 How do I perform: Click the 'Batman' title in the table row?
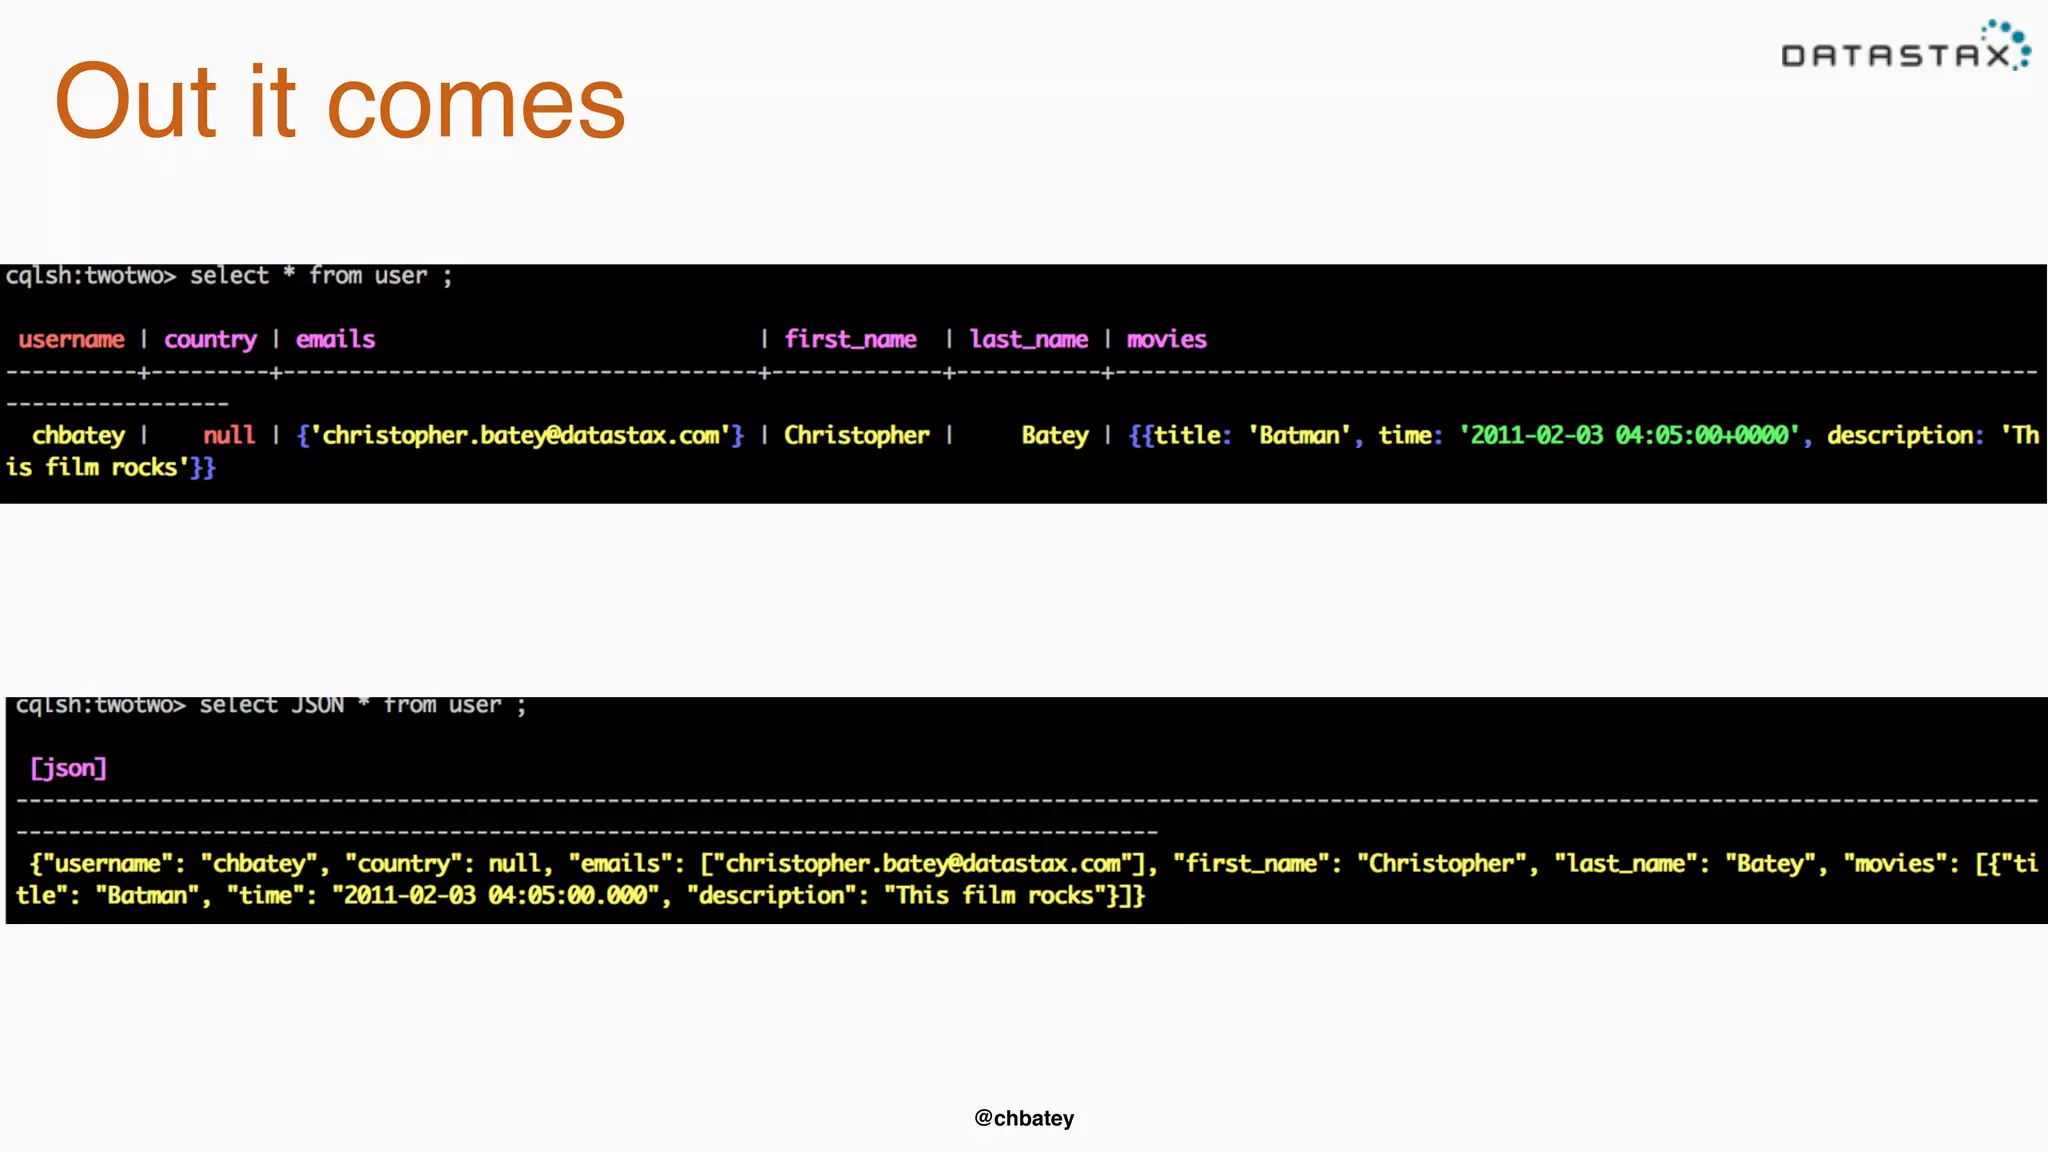(x=1299, y=435)
